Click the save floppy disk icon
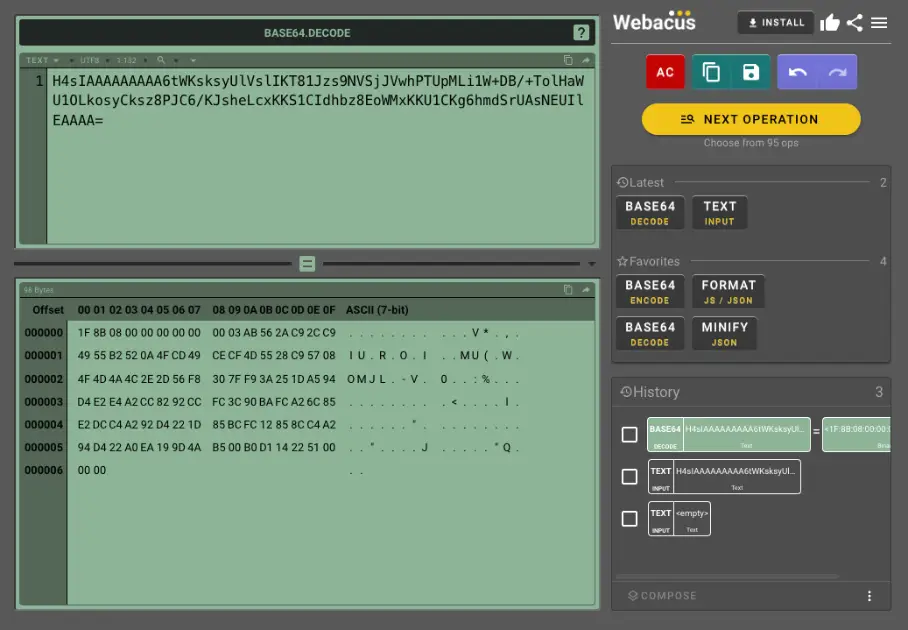The width and height of the screenshot is (908, 630). coord(751,72)
